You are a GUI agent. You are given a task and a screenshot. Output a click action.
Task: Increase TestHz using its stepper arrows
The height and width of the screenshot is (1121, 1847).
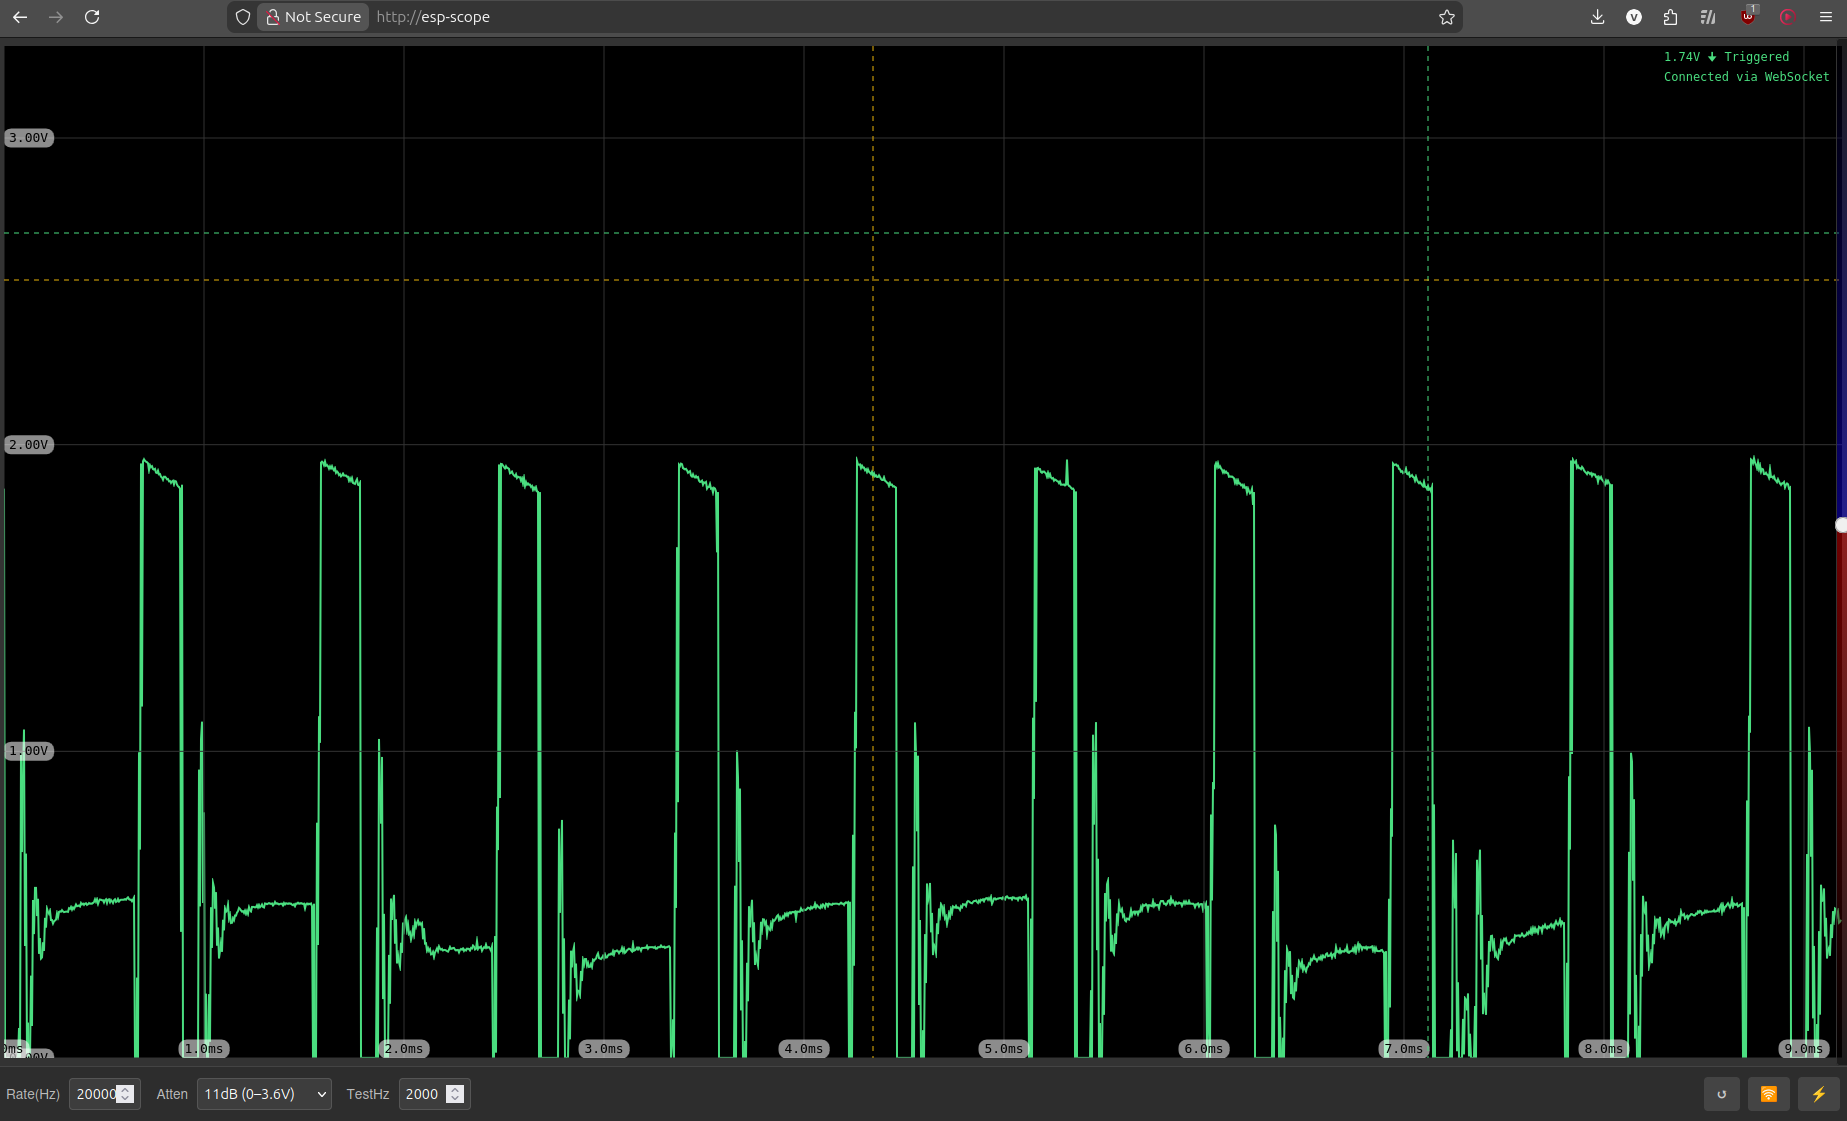pos(456,1089)
